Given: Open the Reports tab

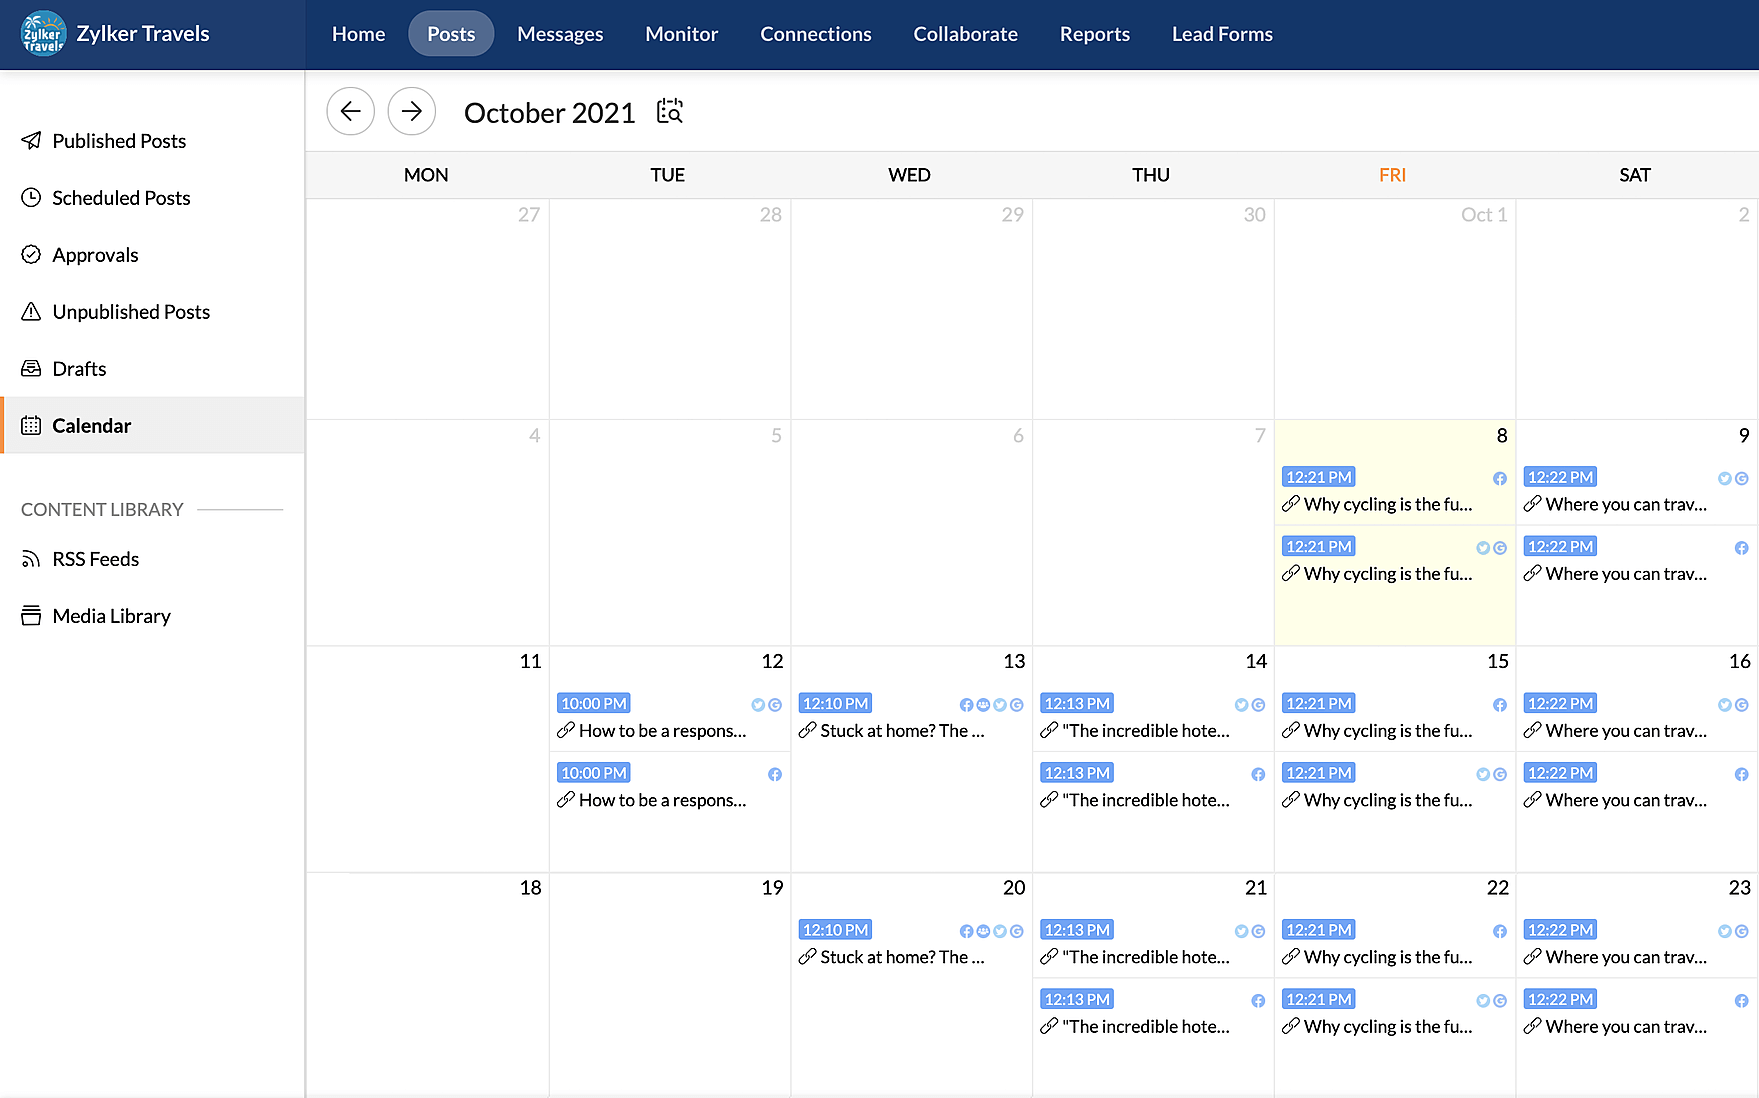Looking at the screenshot, I should pyautogui.click(x=1095, y=34).
